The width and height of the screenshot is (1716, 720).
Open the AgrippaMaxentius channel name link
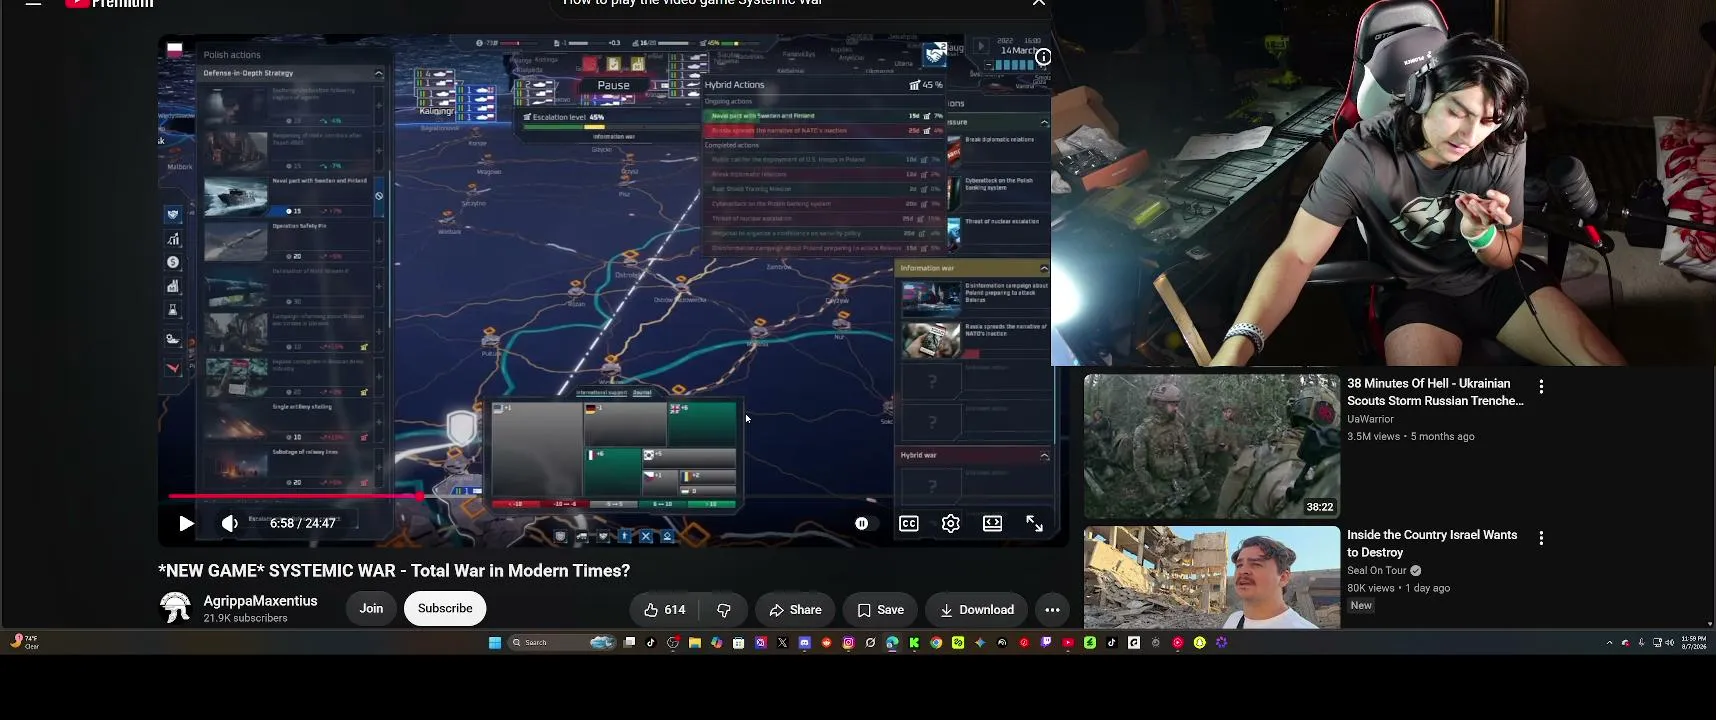coord(260,601)
